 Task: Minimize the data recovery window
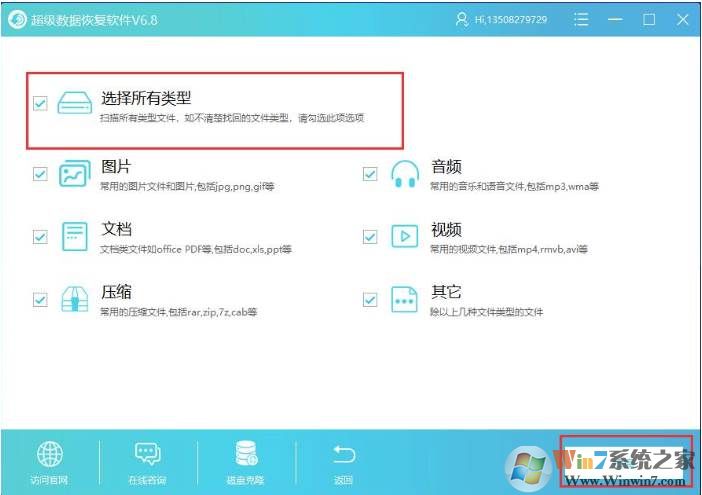pyautogui.click(x=615, y=19)
